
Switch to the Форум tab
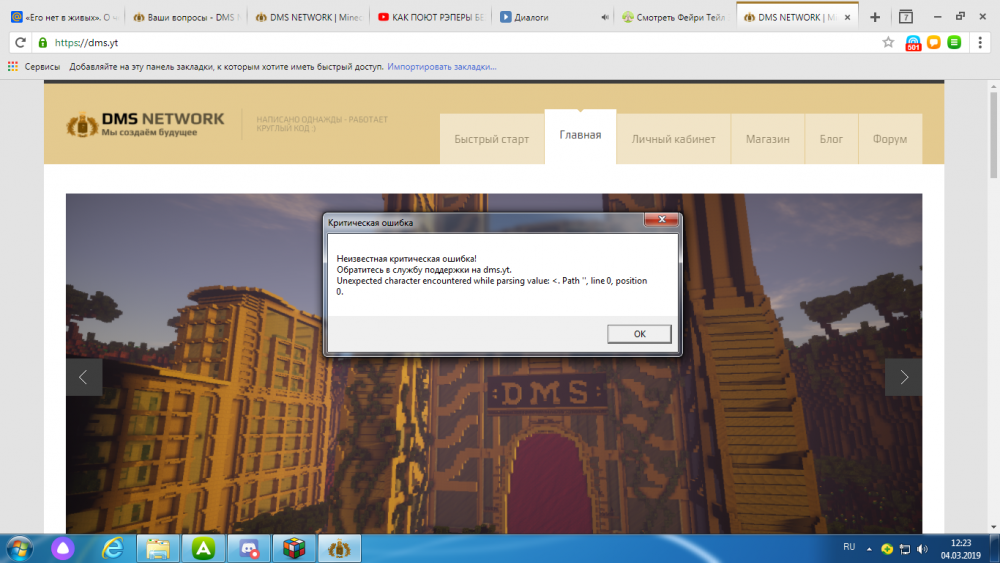coord(889,139)
